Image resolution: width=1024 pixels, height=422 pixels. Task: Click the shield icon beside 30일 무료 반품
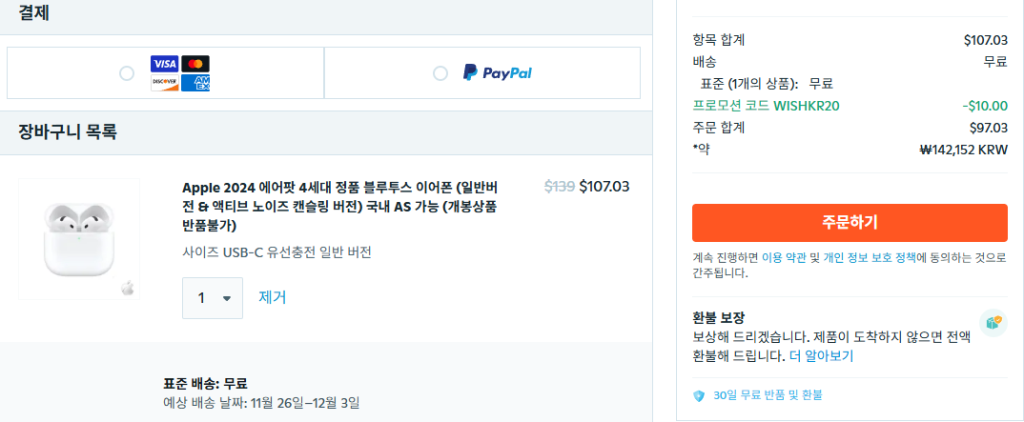[x=699, y=396]
